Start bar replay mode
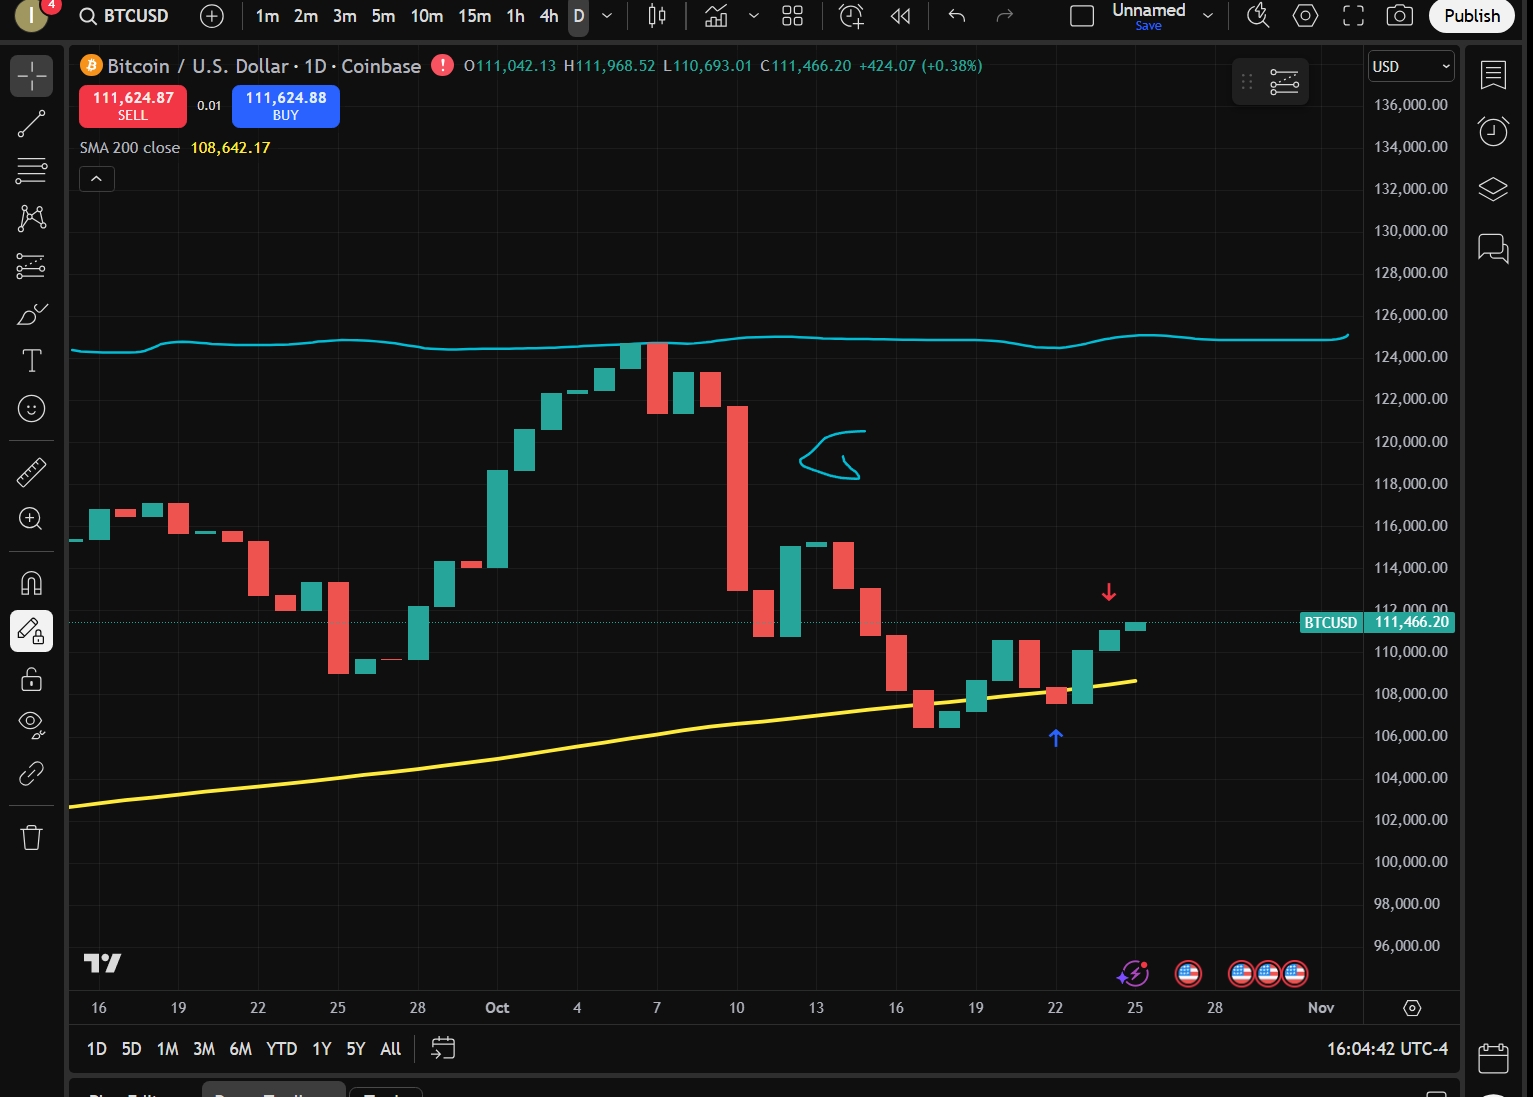 tap(900, 16)
